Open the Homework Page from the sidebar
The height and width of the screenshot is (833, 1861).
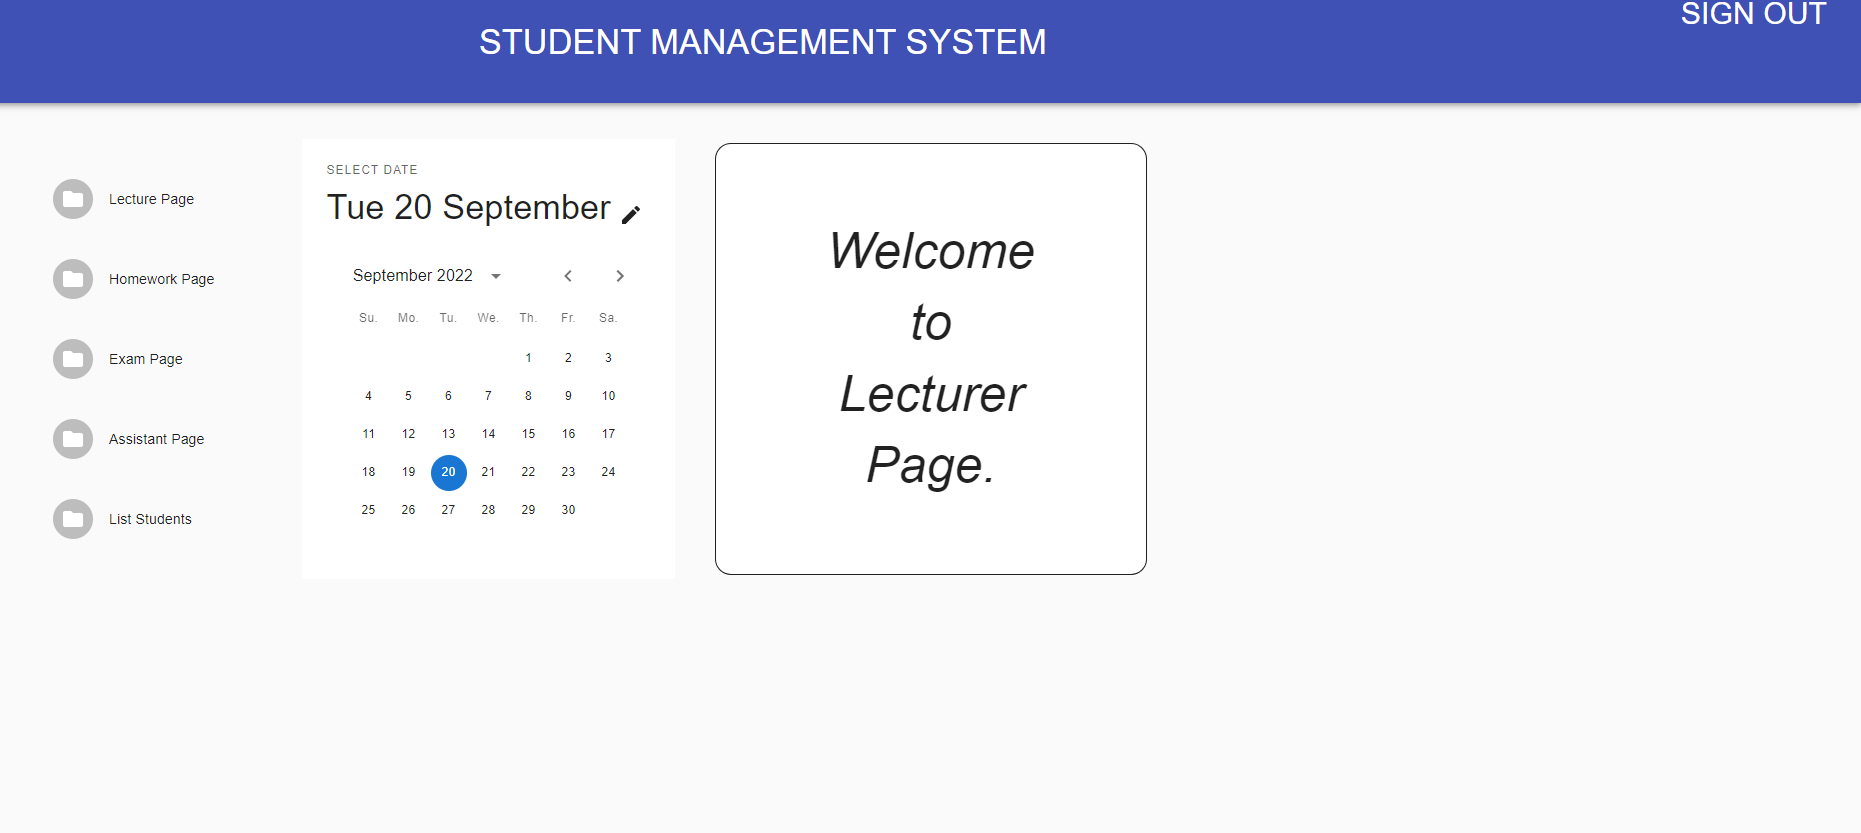(161, 279)
